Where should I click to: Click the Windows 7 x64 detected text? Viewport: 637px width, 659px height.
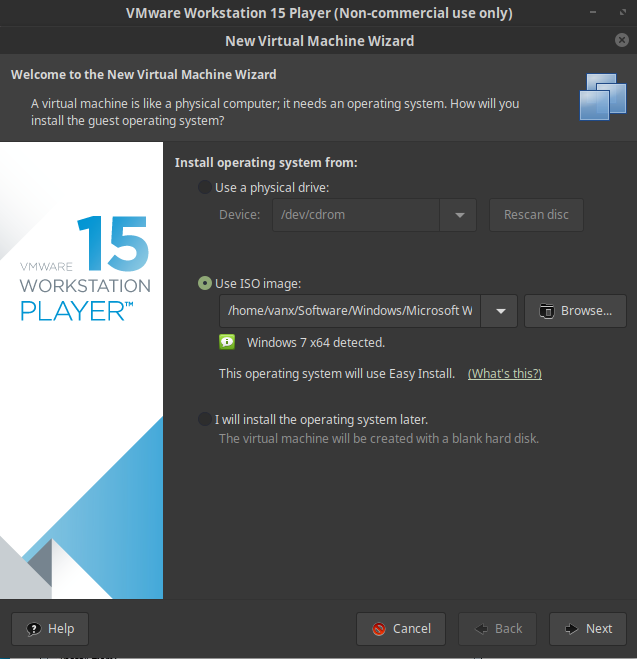click(x=316, y=343)
